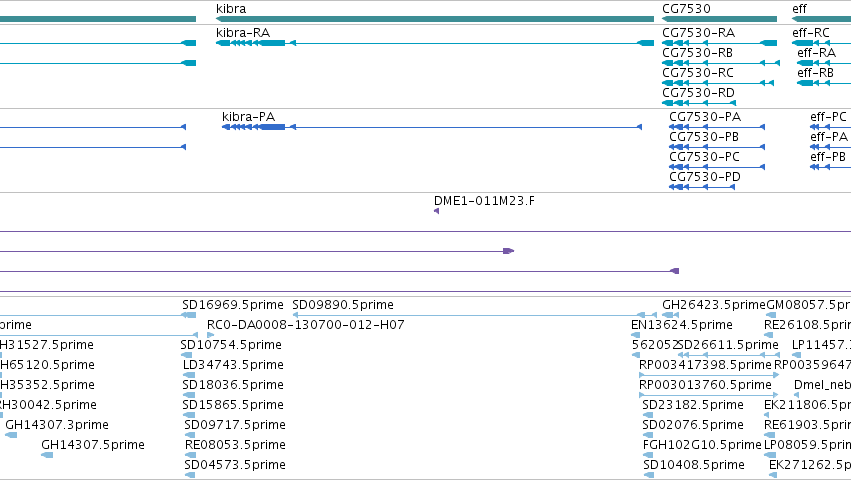Select the SD23182.5prime EST

tap(648, 415)
